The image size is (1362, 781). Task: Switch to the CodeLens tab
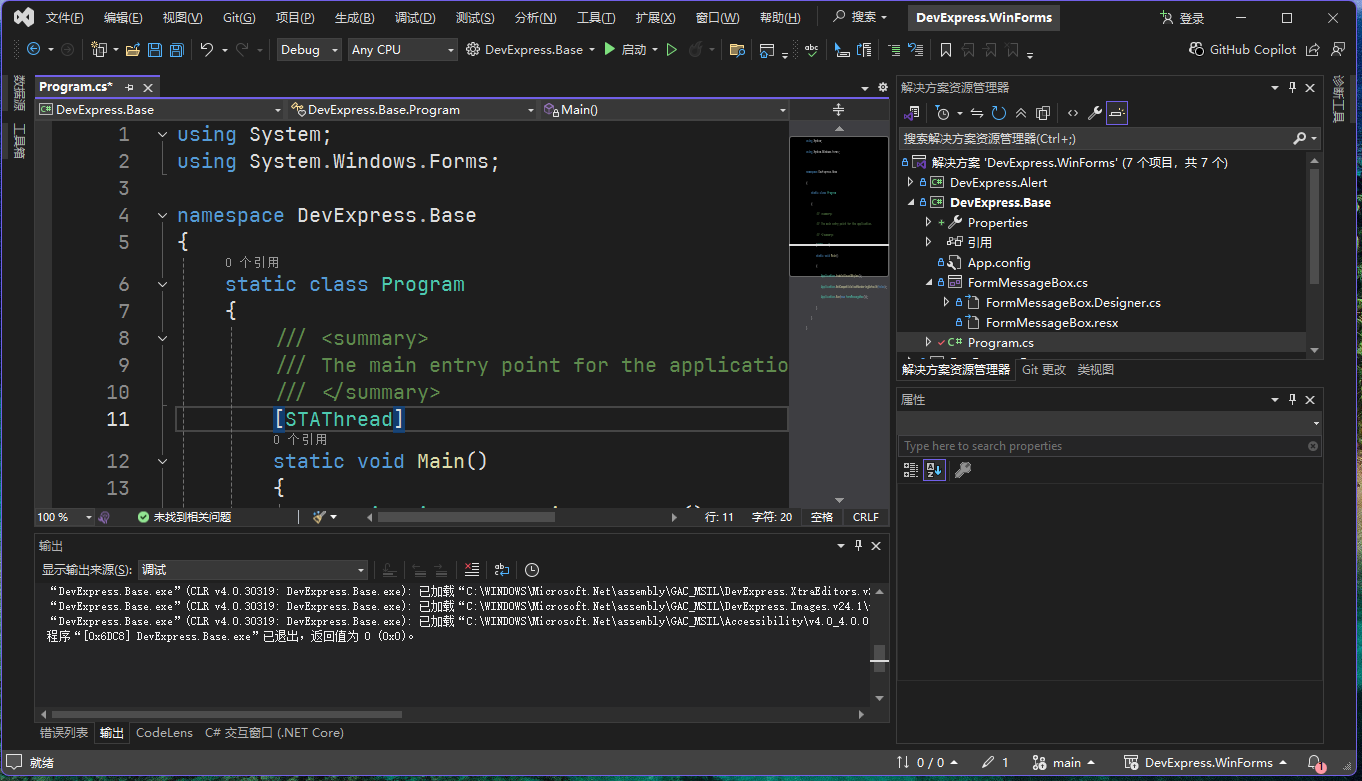coord(164,733)
